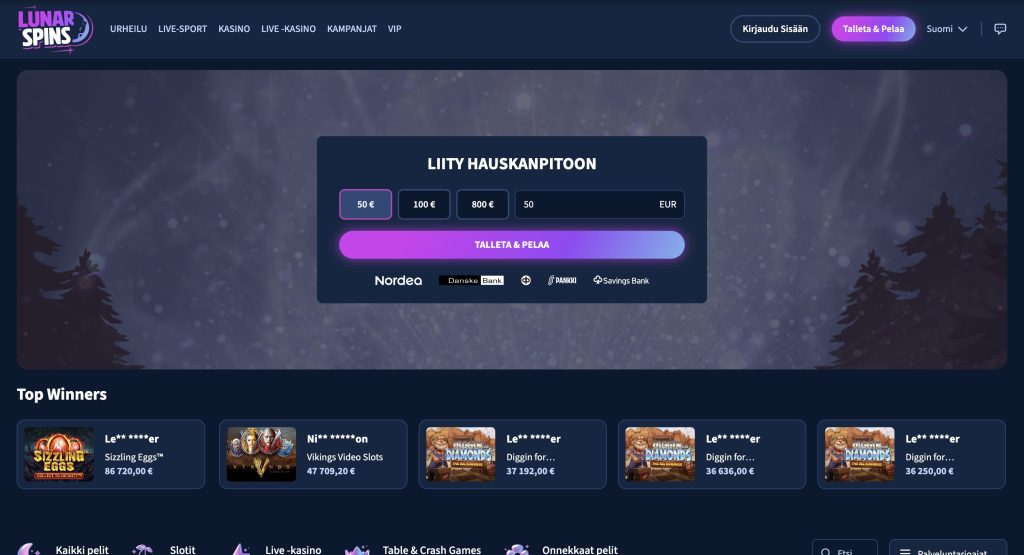Click the Kaikki pelit moon icon
Viewport: 1024px width, 555px height.
point(27,550)
